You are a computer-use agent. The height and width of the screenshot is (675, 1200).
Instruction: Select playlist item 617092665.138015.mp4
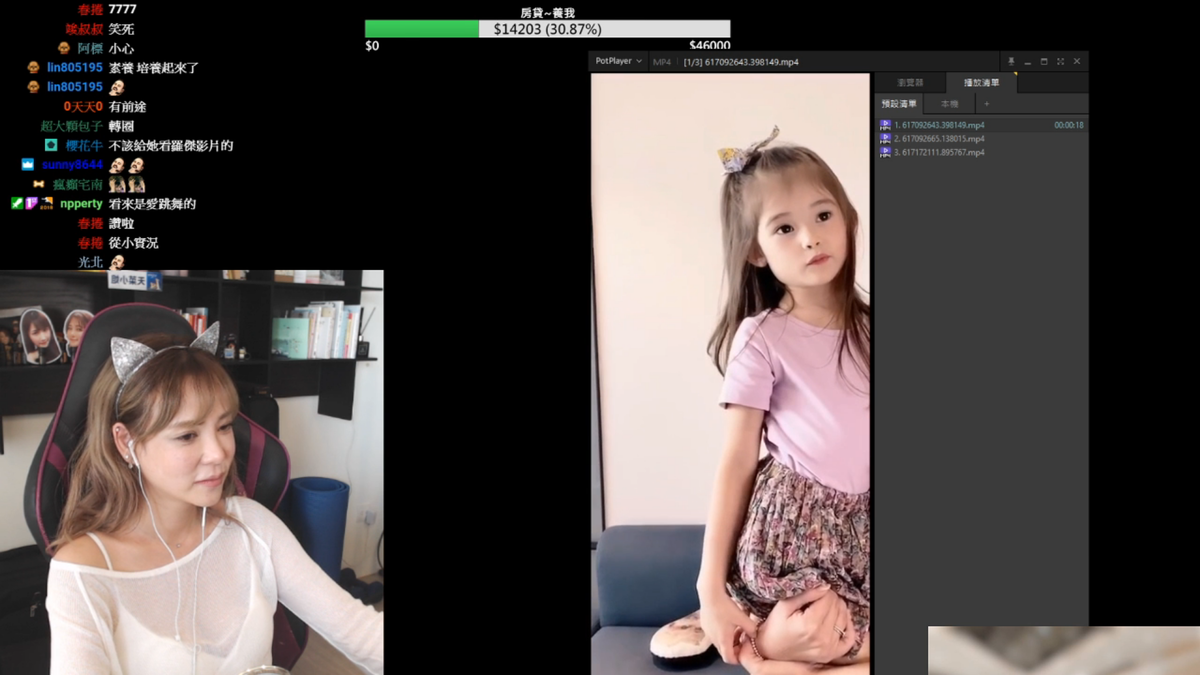[981, 139]
